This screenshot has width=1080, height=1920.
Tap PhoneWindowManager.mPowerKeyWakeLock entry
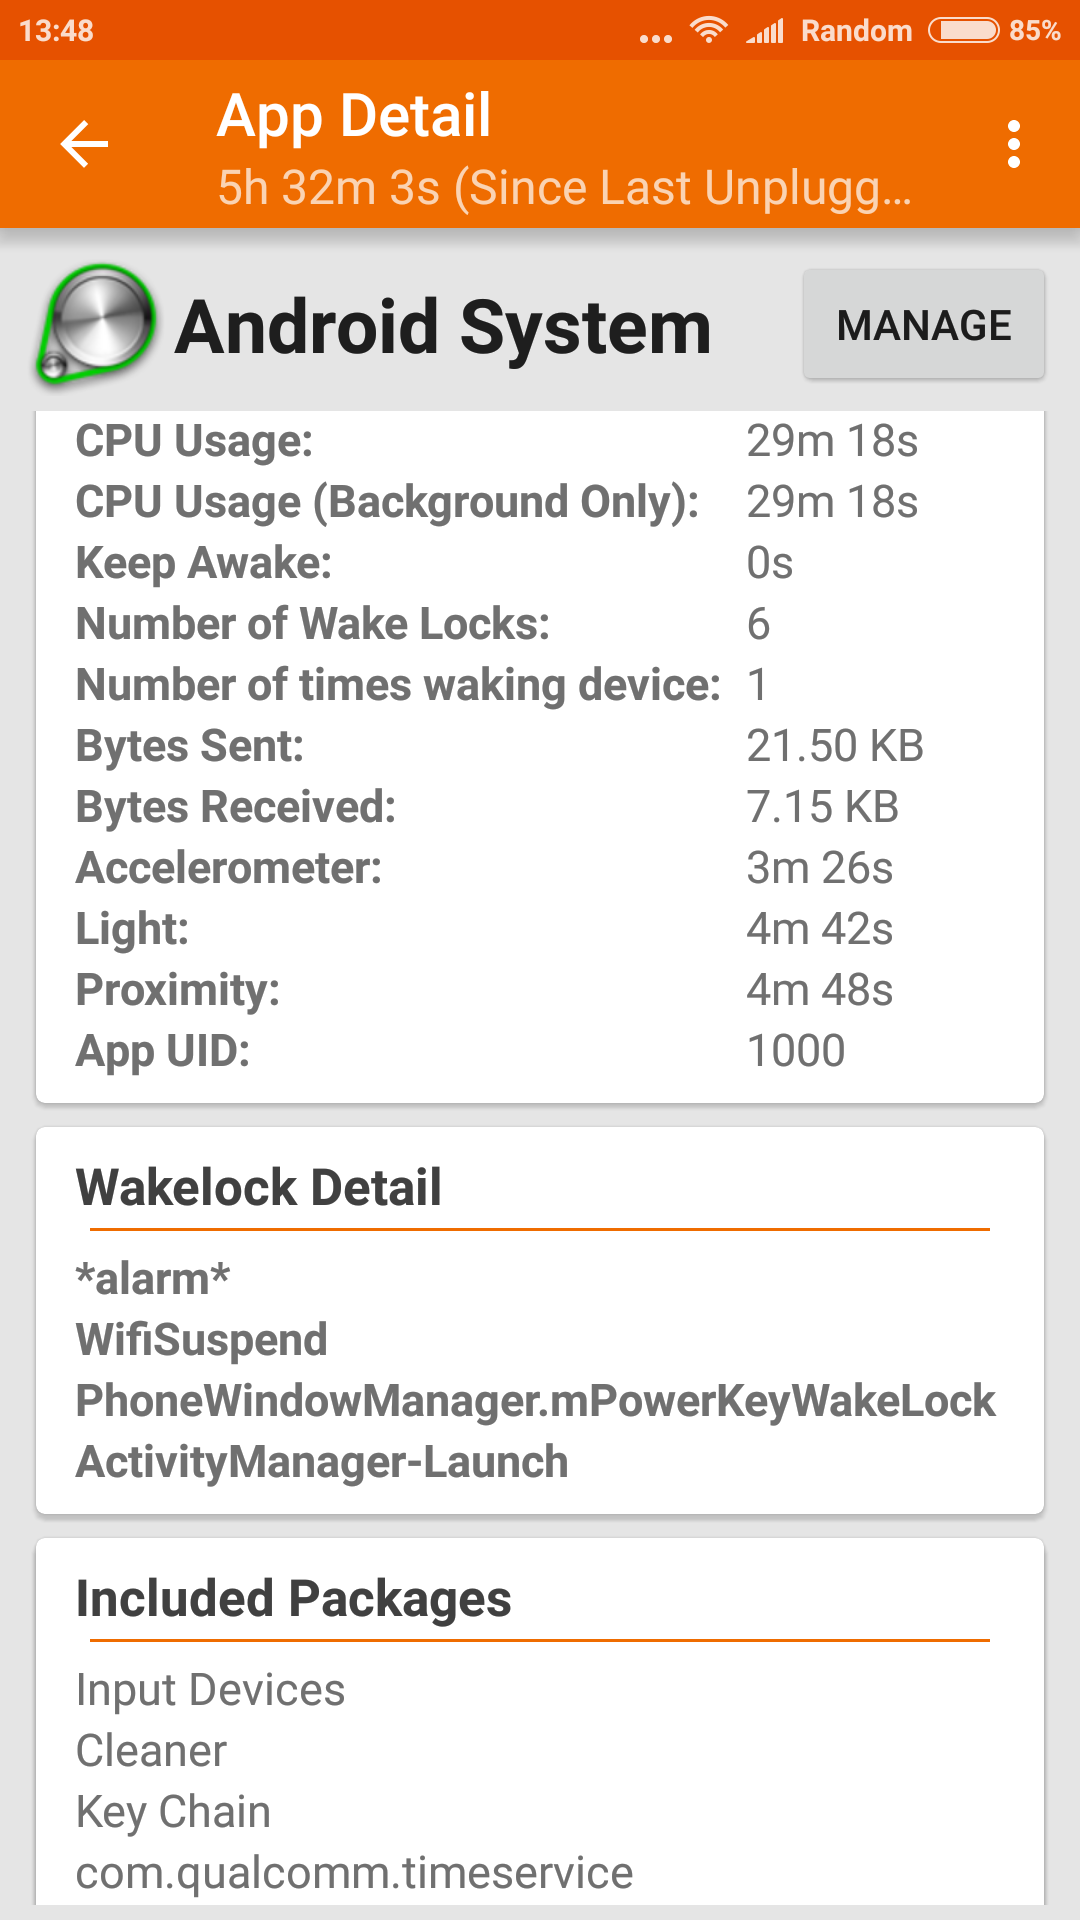click(x=536, y=1401)
